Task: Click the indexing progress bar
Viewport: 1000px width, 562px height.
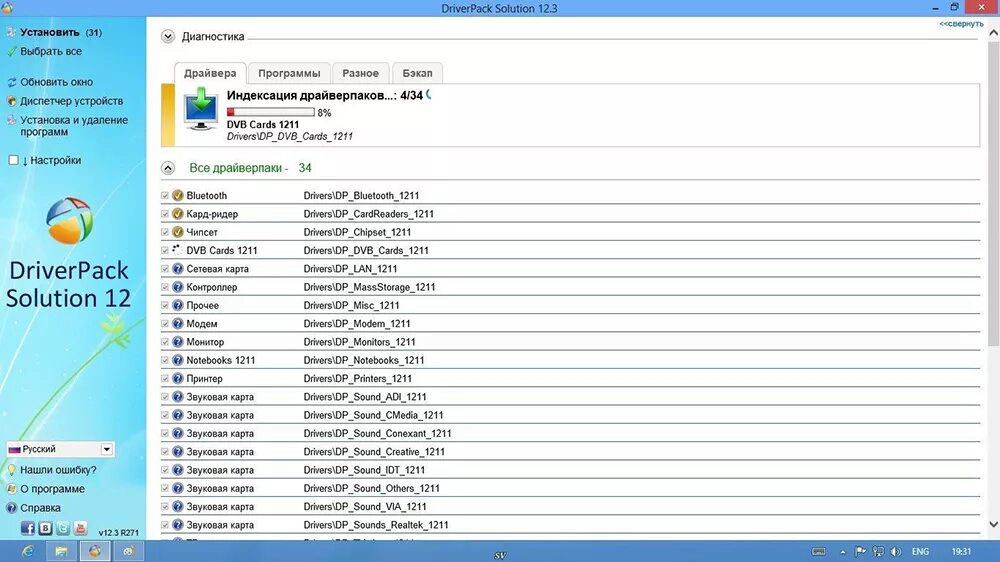Action: 271,112
